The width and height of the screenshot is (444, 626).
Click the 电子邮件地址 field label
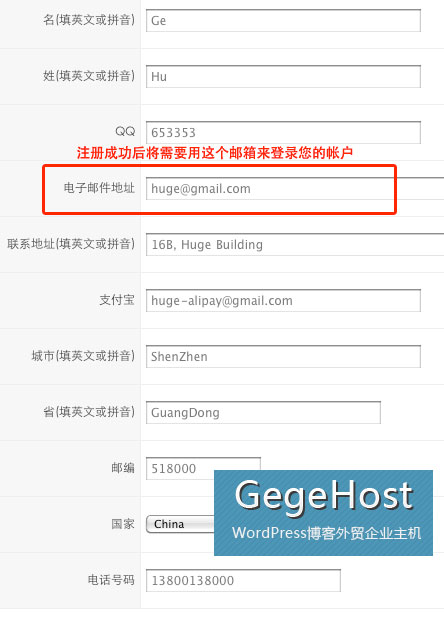tap(99, 188)
